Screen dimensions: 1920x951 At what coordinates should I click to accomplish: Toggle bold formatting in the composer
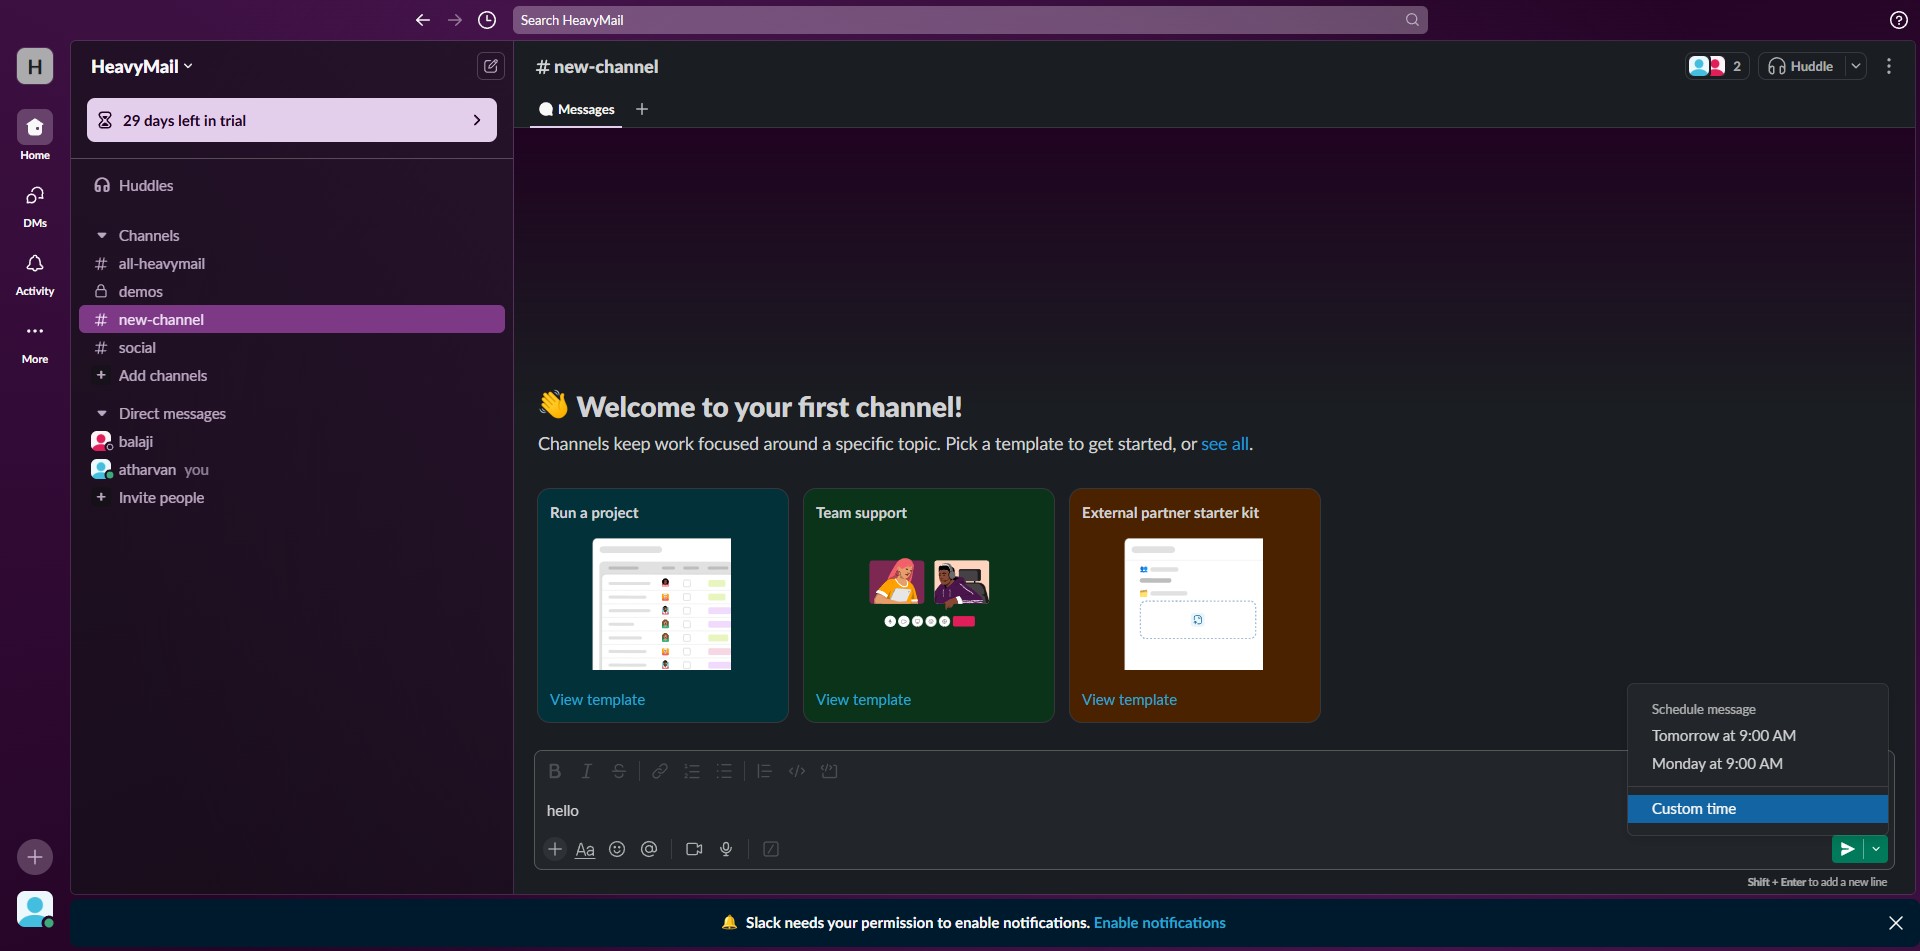555,771
